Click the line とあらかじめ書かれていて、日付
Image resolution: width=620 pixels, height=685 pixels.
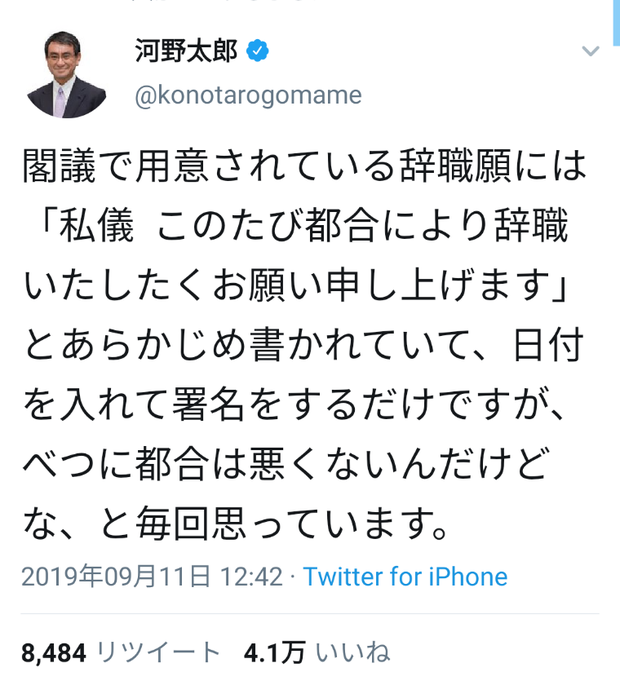point(303,345)
